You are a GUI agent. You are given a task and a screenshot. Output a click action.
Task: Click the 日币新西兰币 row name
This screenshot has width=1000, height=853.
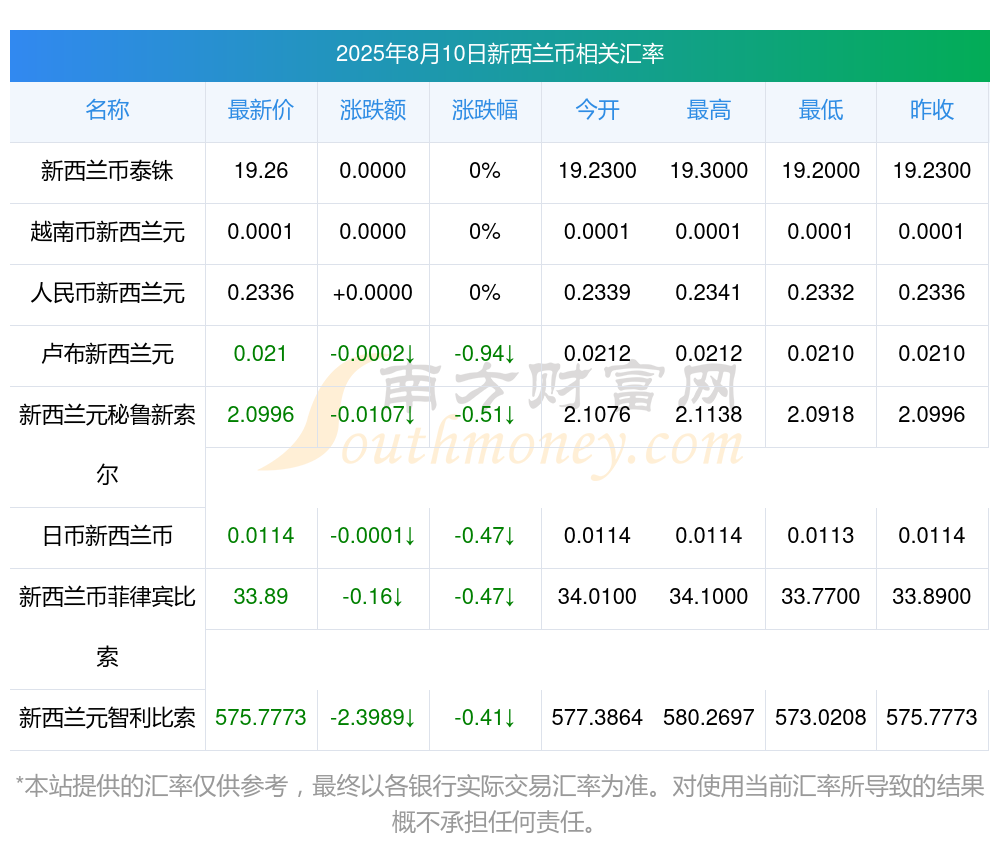point(107,536)
